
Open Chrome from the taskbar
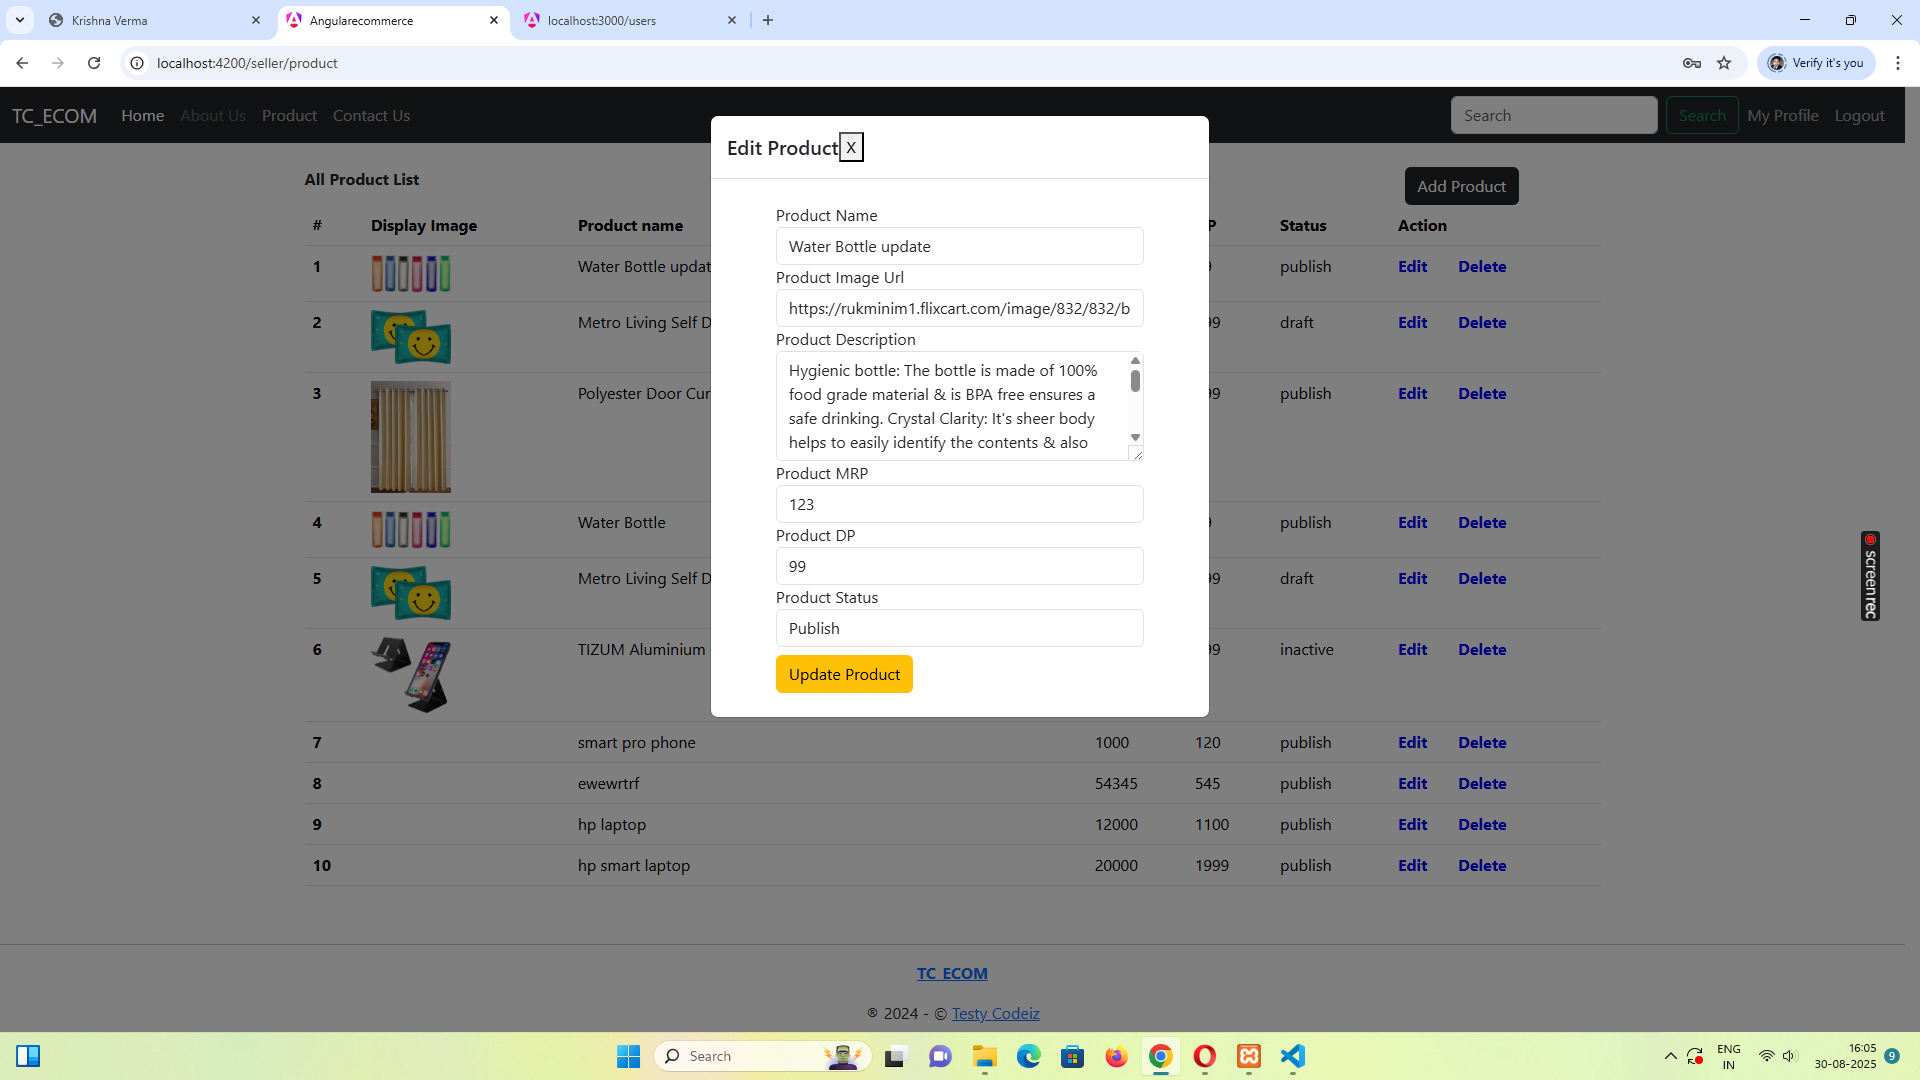point(1160,1056)
